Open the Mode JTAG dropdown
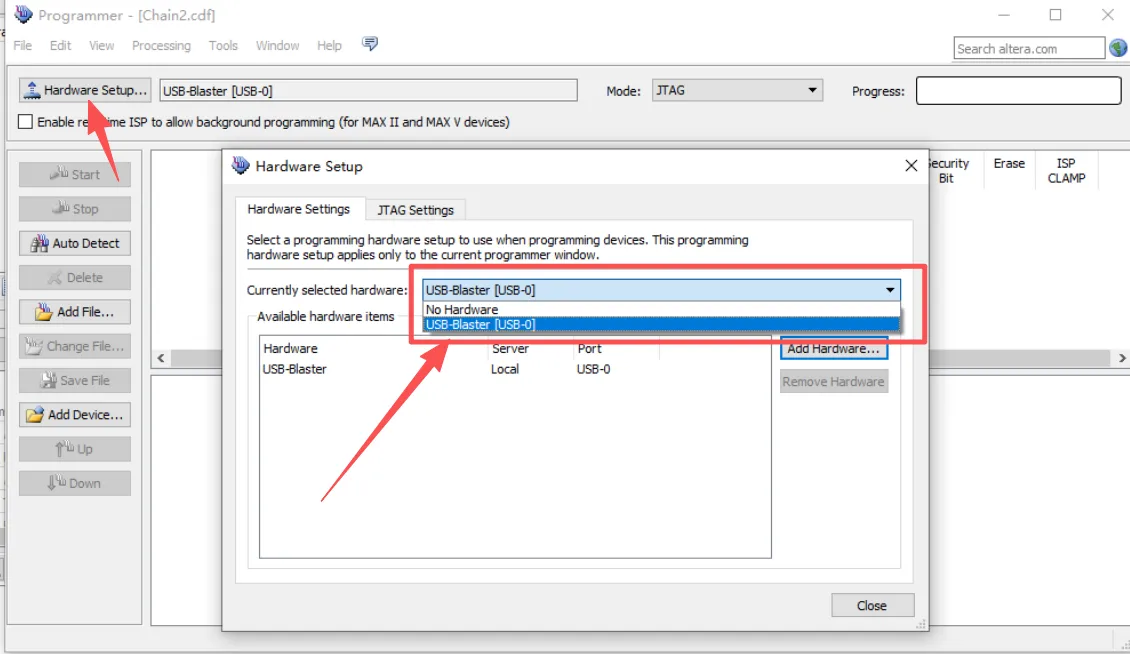Viewport: 1130px width, 654px height. 737,90
